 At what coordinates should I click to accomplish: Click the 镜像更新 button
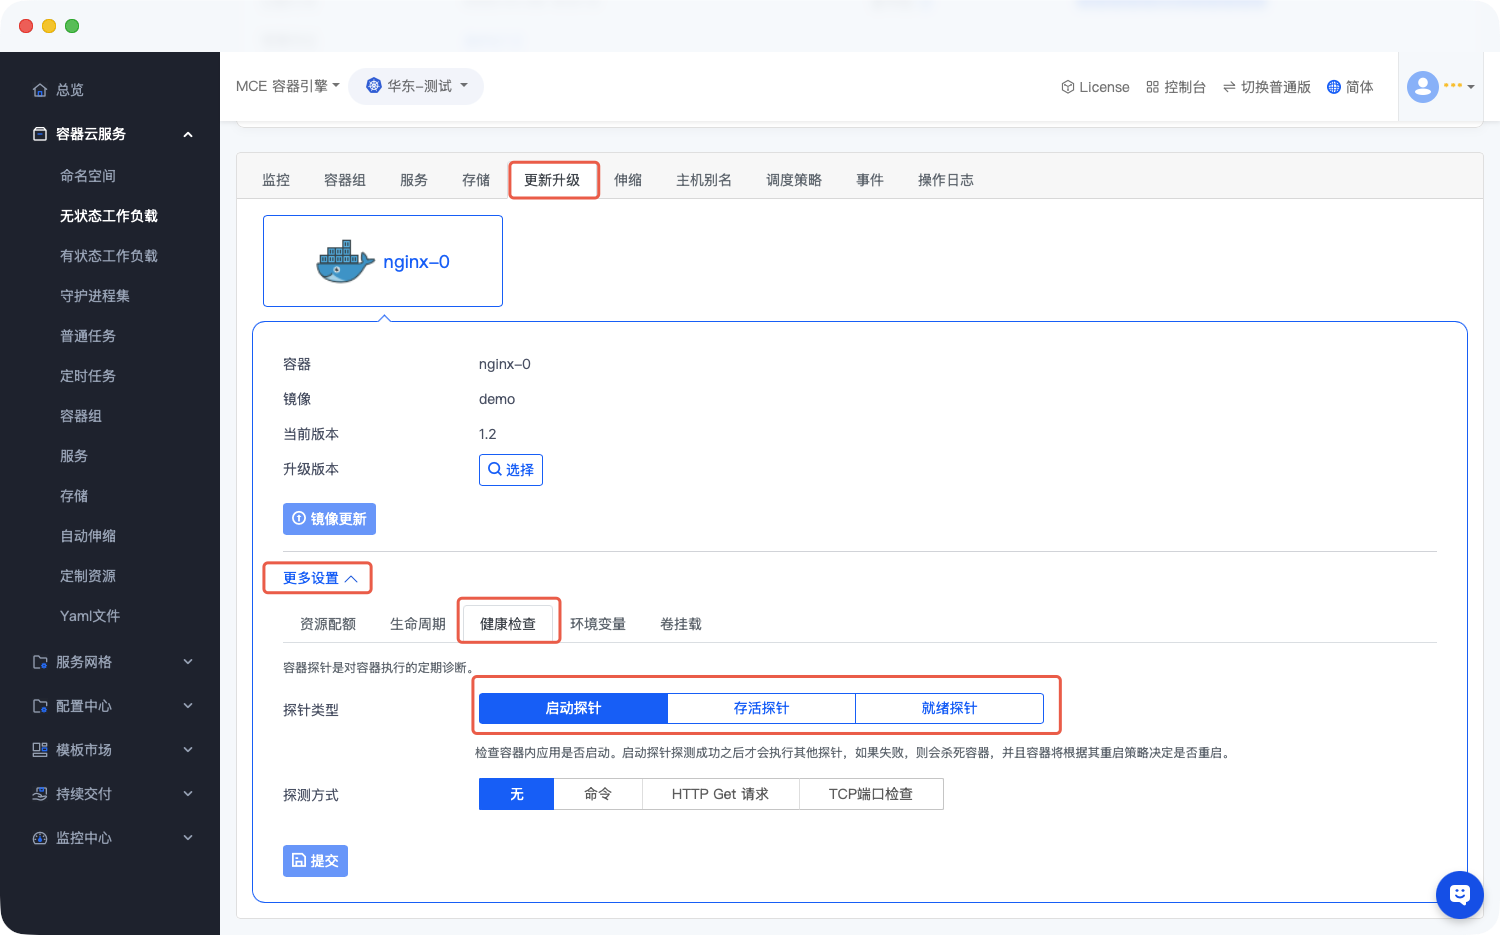click(329, 519)
